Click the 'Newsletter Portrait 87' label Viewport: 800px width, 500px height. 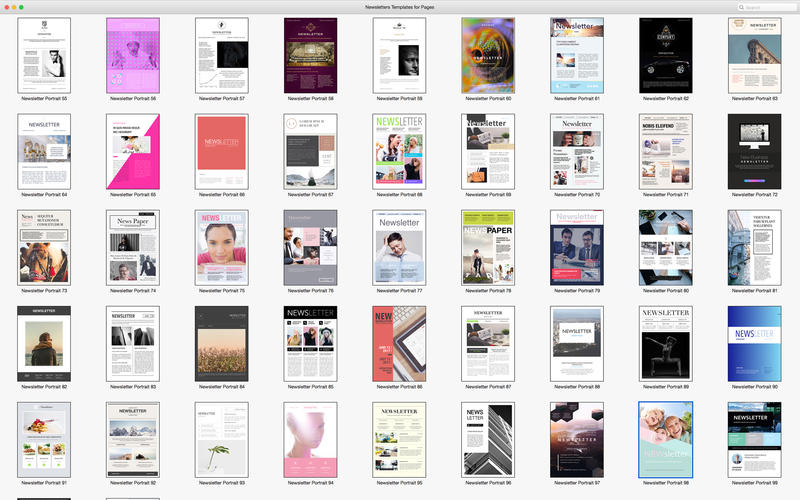(488, 386)
